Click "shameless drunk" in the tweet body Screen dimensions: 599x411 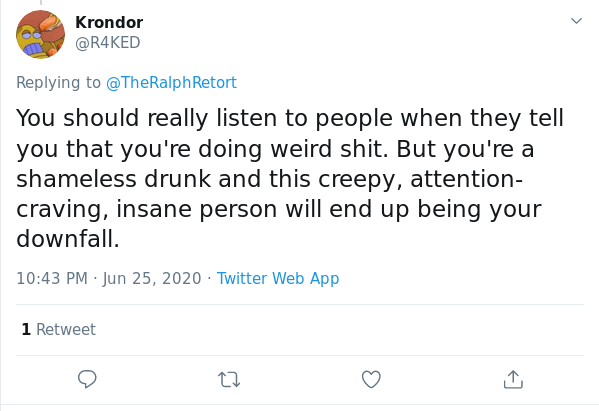point(113,178)
